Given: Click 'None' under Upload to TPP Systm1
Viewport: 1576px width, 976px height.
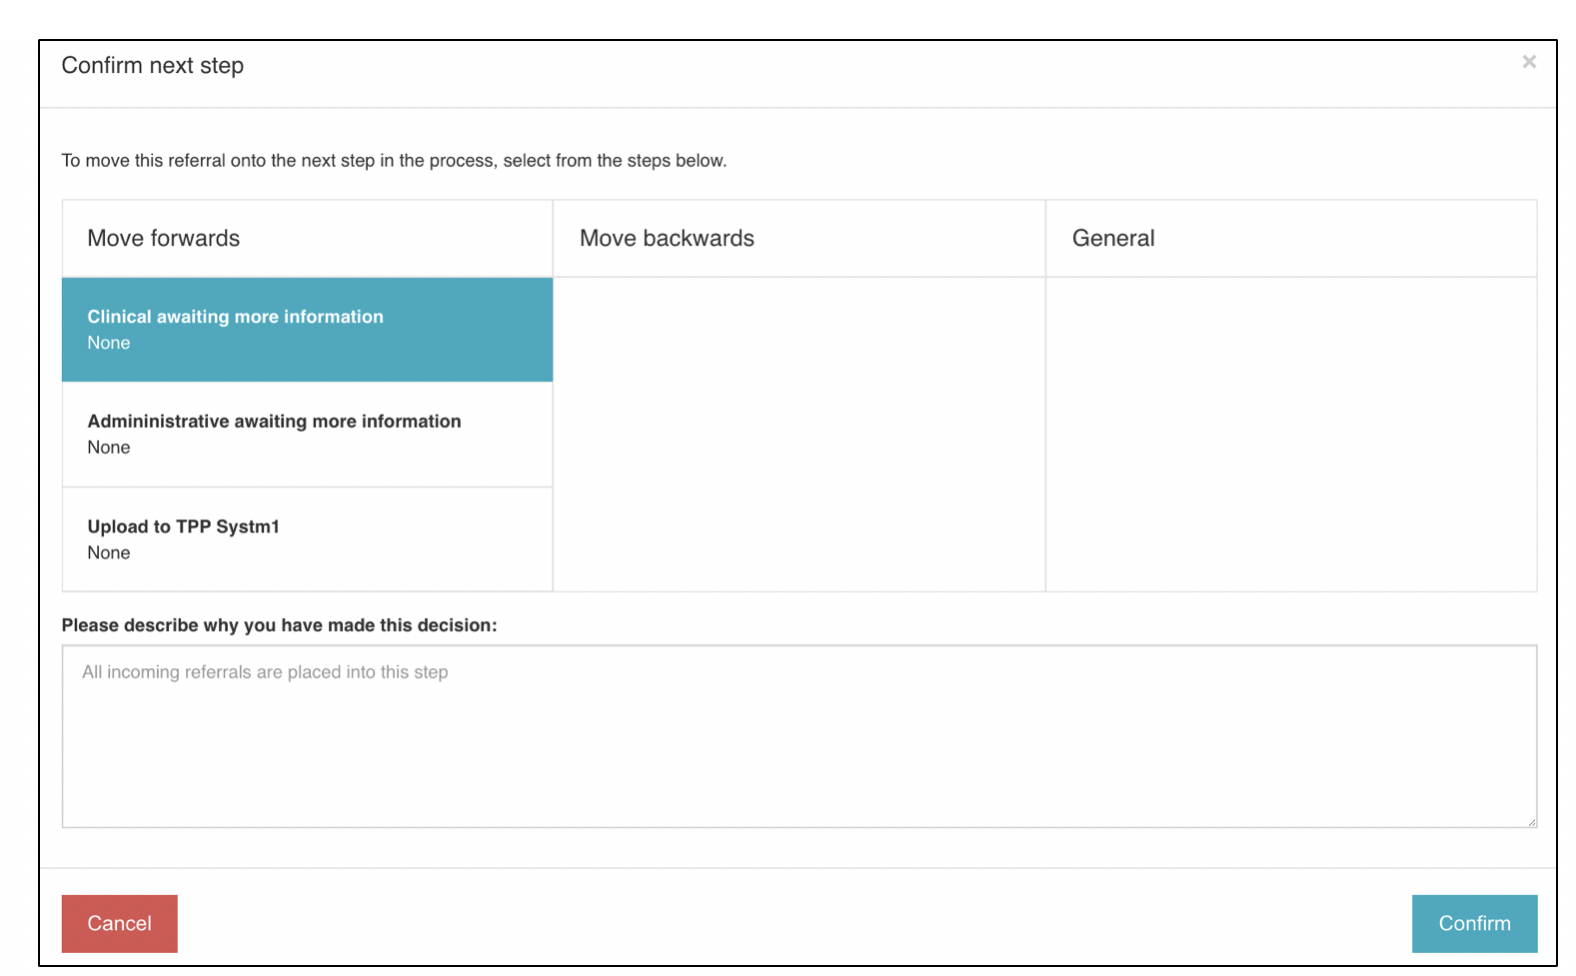Looking at the screenshot, I should click(x=109, y=553).
